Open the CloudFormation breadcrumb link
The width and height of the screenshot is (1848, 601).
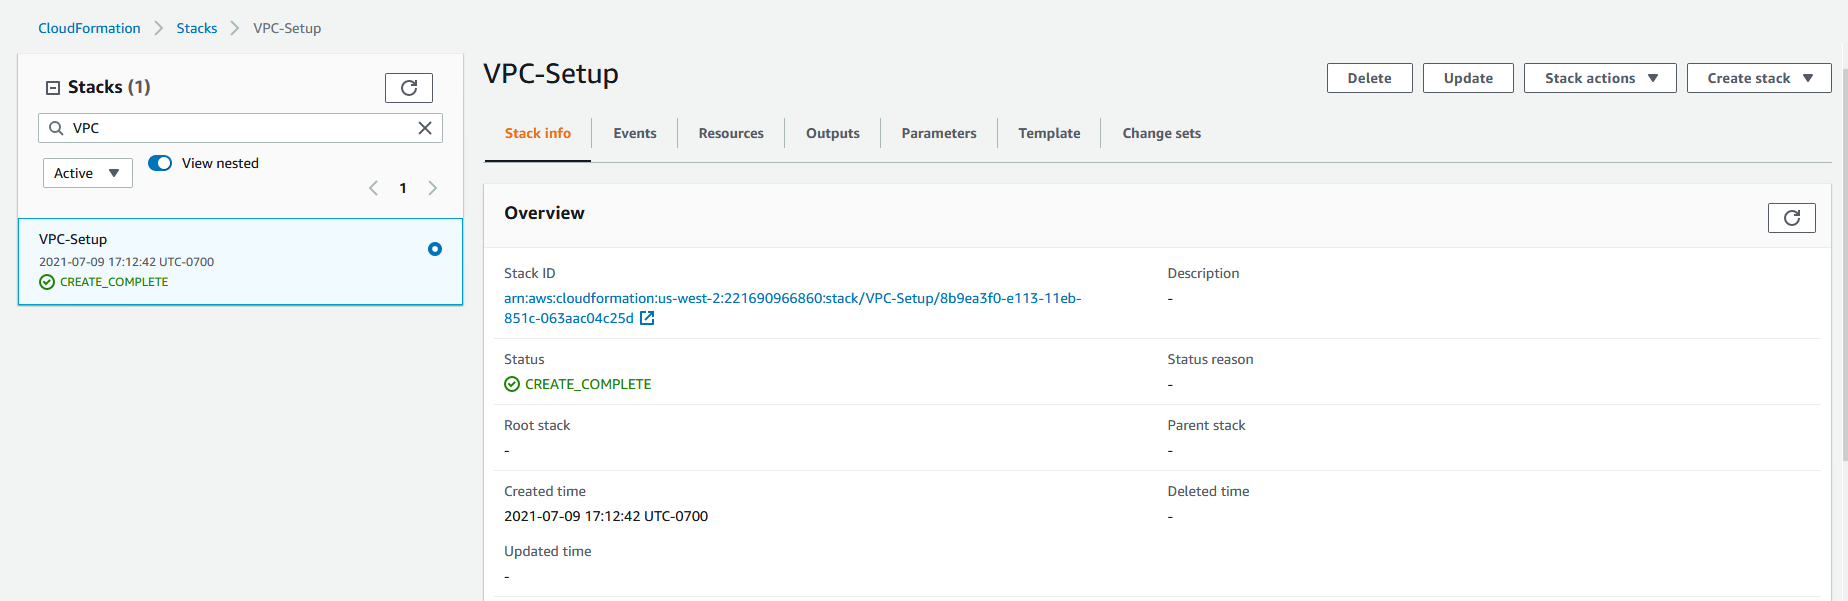pos(89,28)
